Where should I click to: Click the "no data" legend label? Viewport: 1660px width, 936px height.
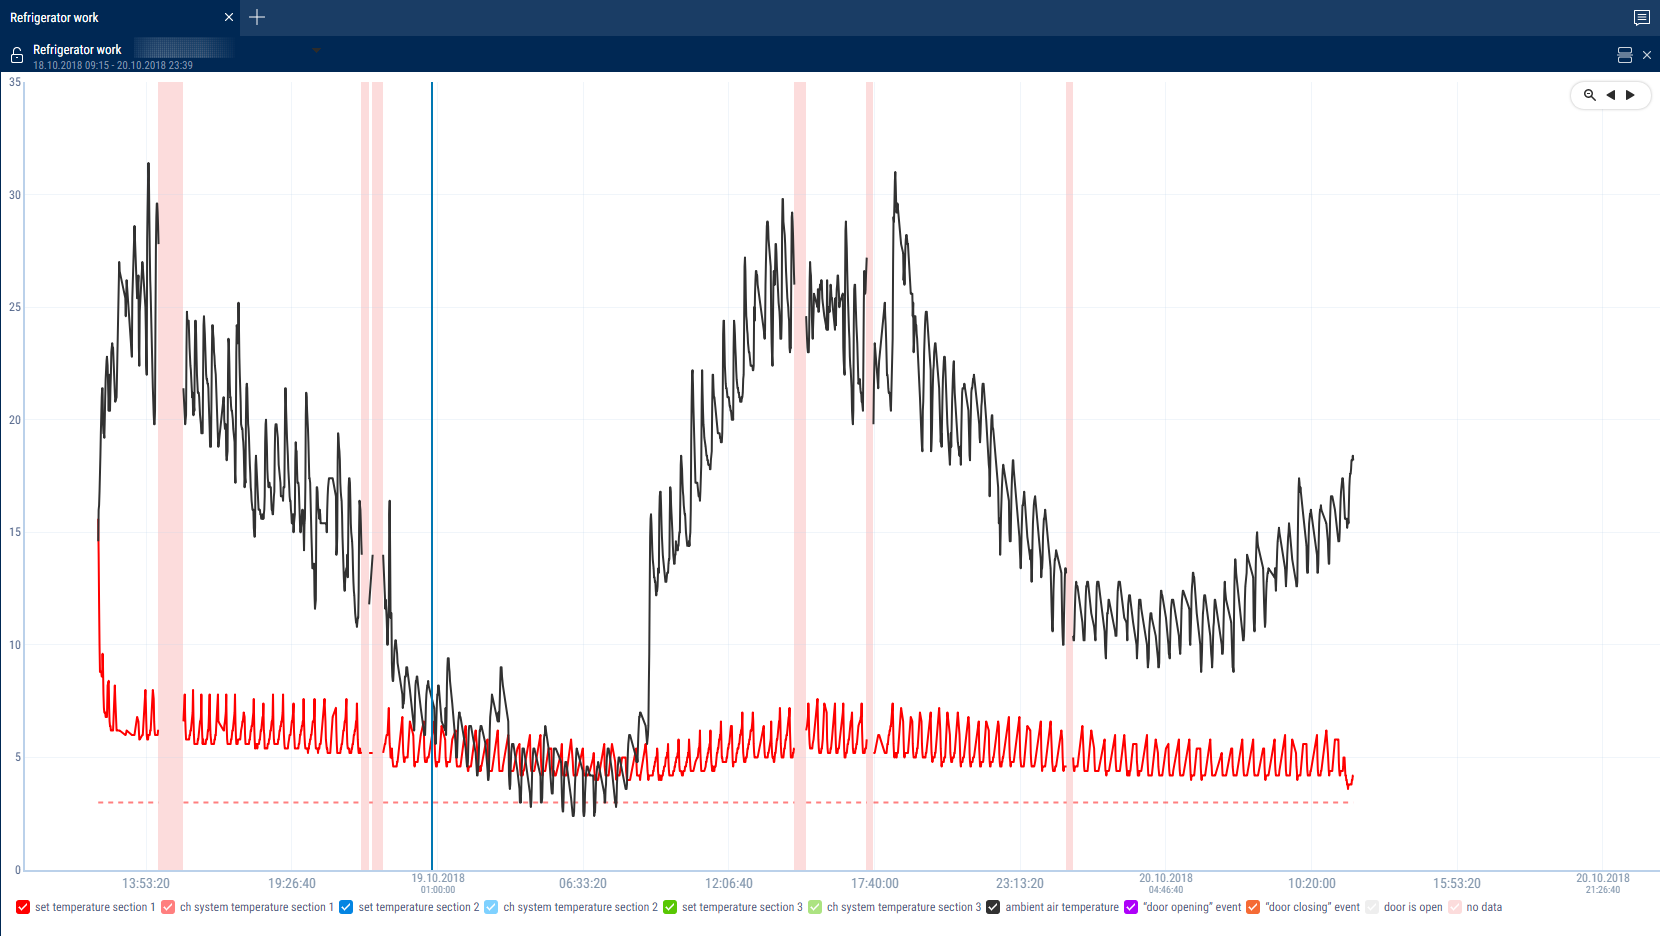coord(1484,907)
